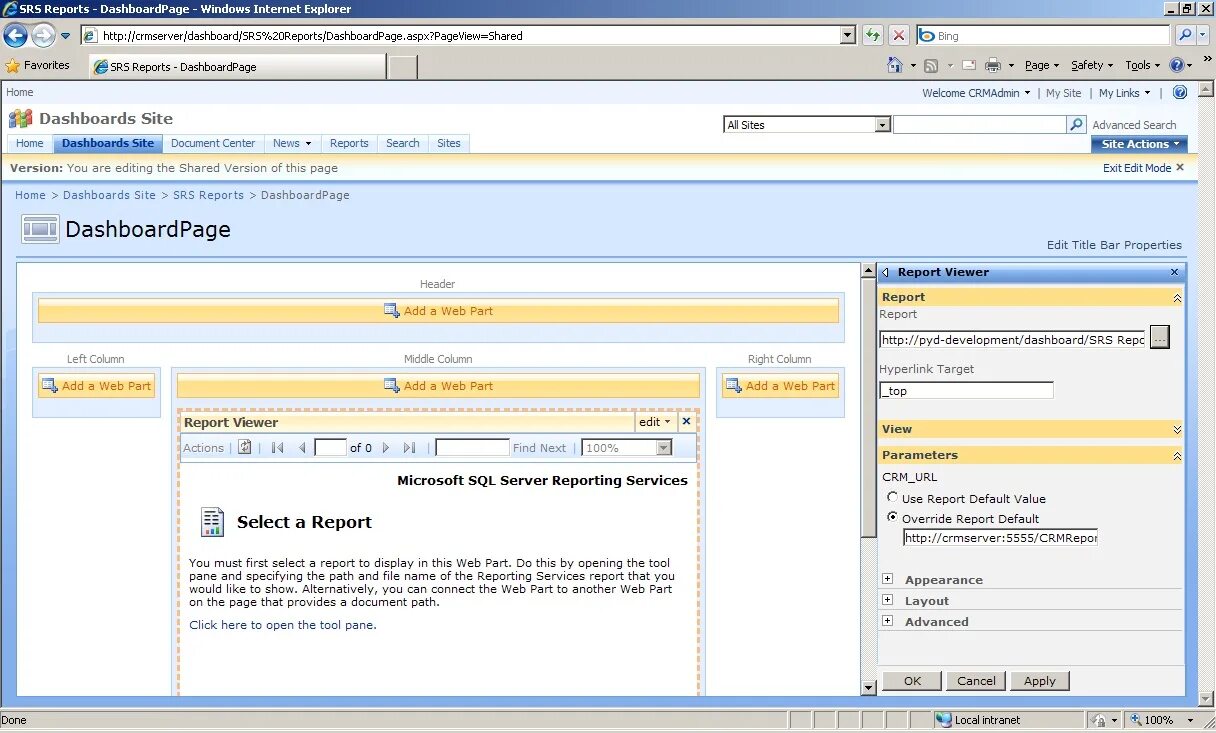The image size is (1216, 733).
Task: Open the Report Viewer zoom dropdown
Action: (663, 448)
